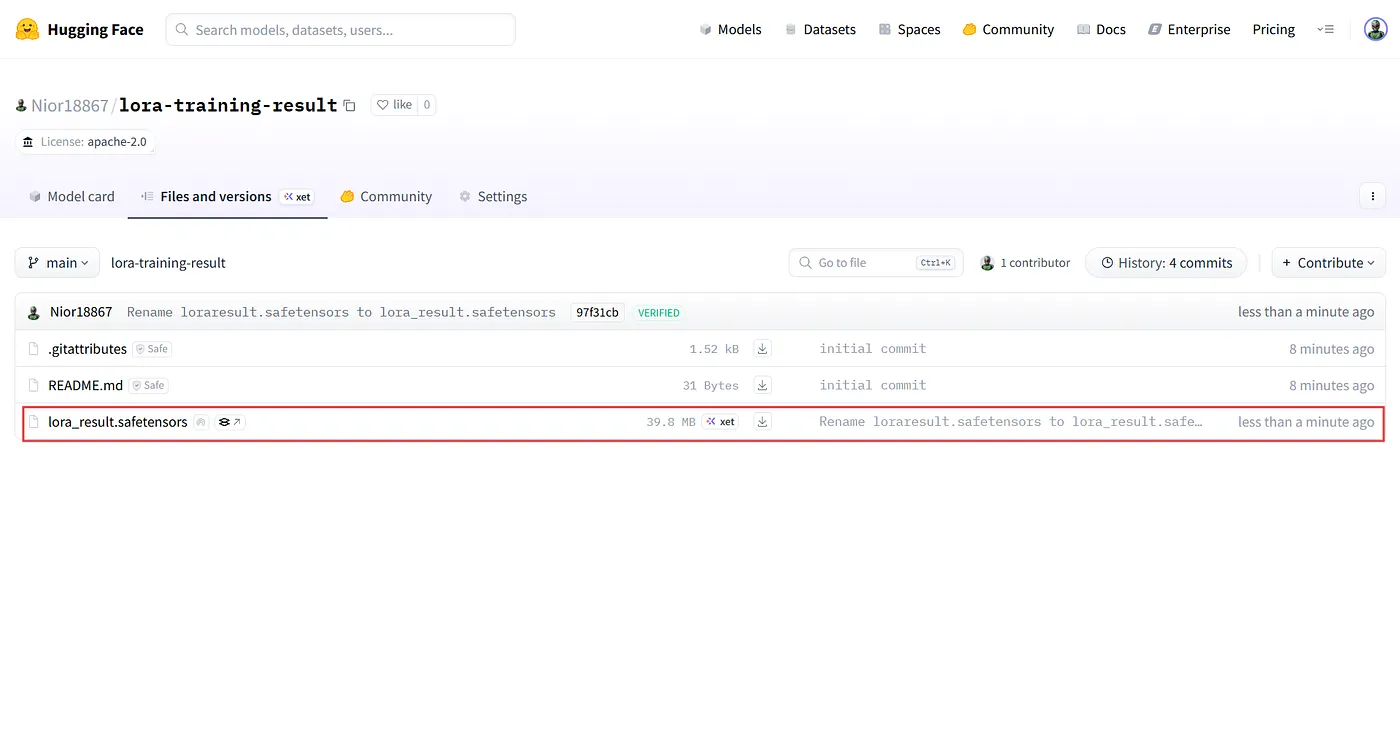Image resolution: width=1400 pixels, height=749 pixels.
Task: Open the Community nav item in header
Action: click(x=1008, y=30)
